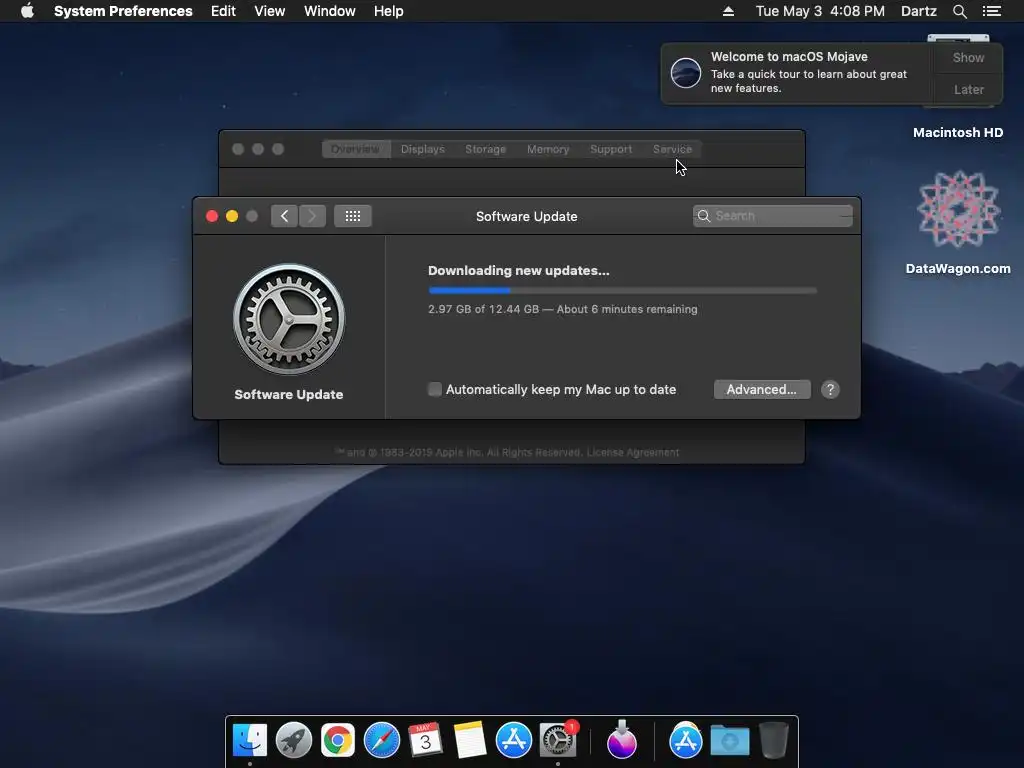This screenshot has height=768, width=1024.
Task: Open System Preferences from the Dock
Action: (558, 741)
